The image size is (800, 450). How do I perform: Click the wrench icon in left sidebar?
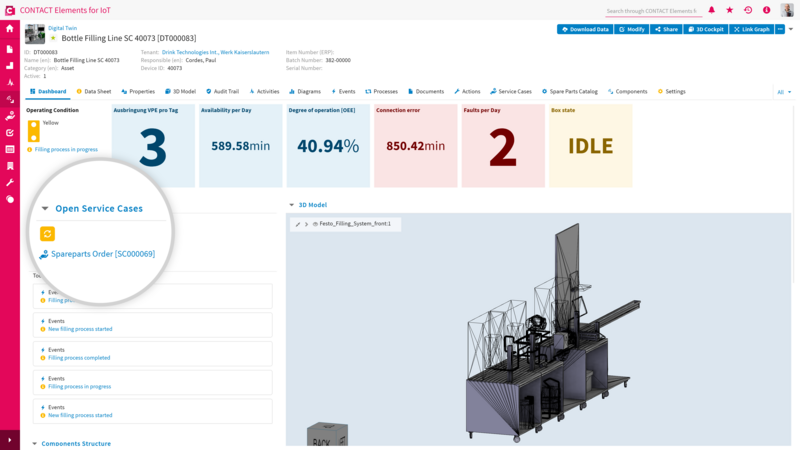point(10,183)
